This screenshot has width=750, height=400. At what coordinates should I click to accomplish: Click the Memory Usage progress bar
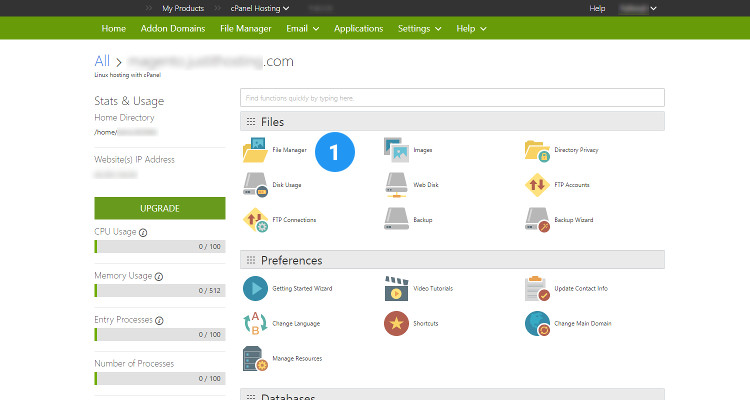pos(160,290)
